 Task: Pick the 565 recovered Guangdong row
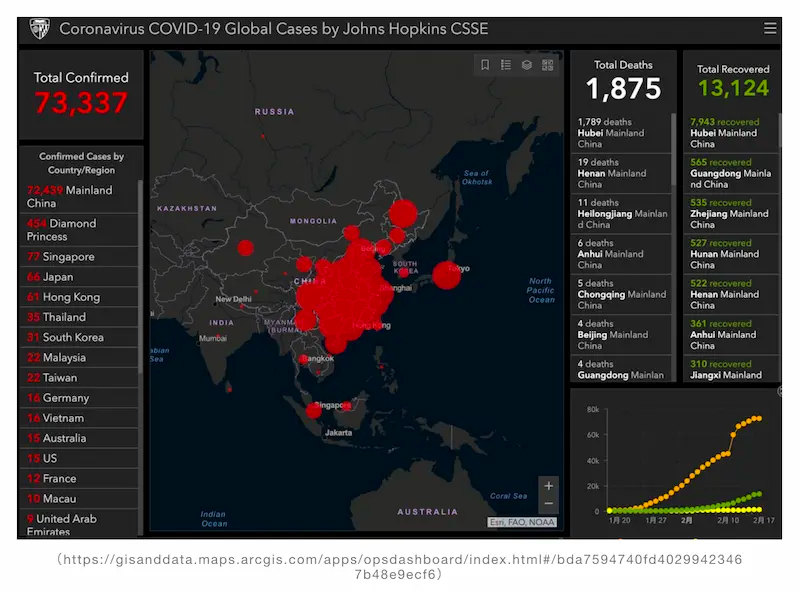(x=731, y=174)
